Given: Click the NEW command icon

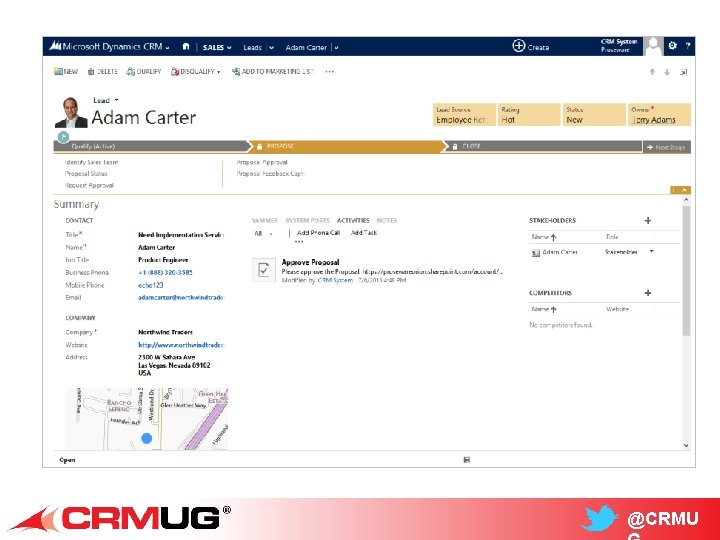Looking at the screenshot, I should (x=58, y=71).
